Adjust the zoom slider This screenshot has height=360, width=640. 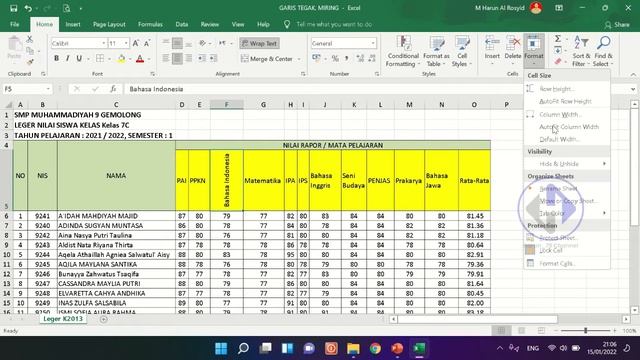point(585,331)
